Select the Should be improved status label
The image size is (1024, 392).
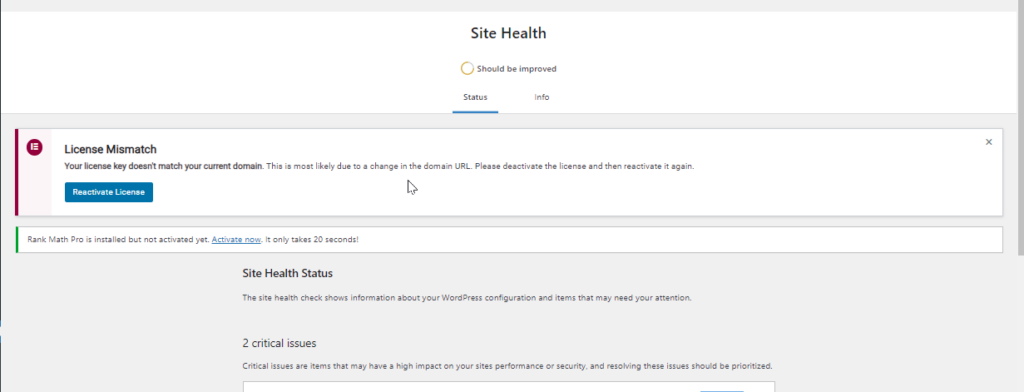517,69
